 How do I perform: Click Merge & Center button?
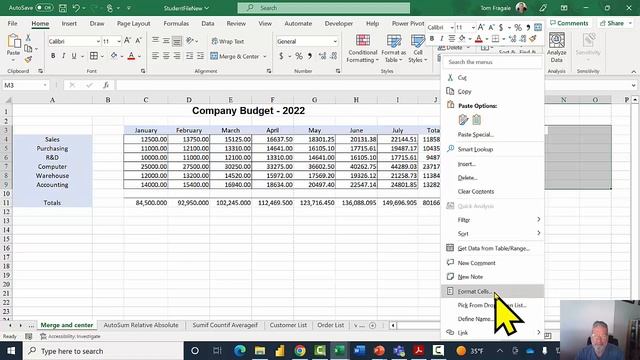(235, 56)
